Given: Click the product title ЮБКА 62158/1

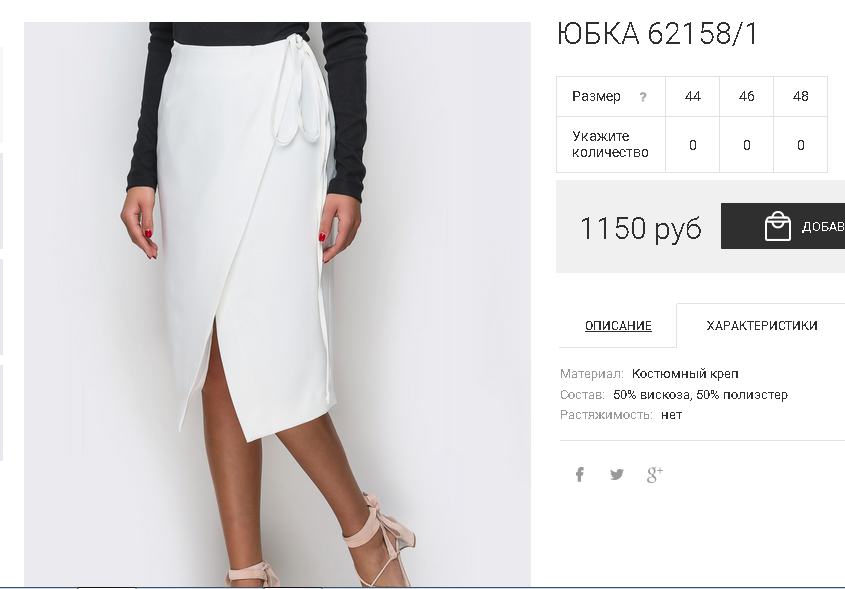Looking at the screenshot, I should (x=656, y=33).
